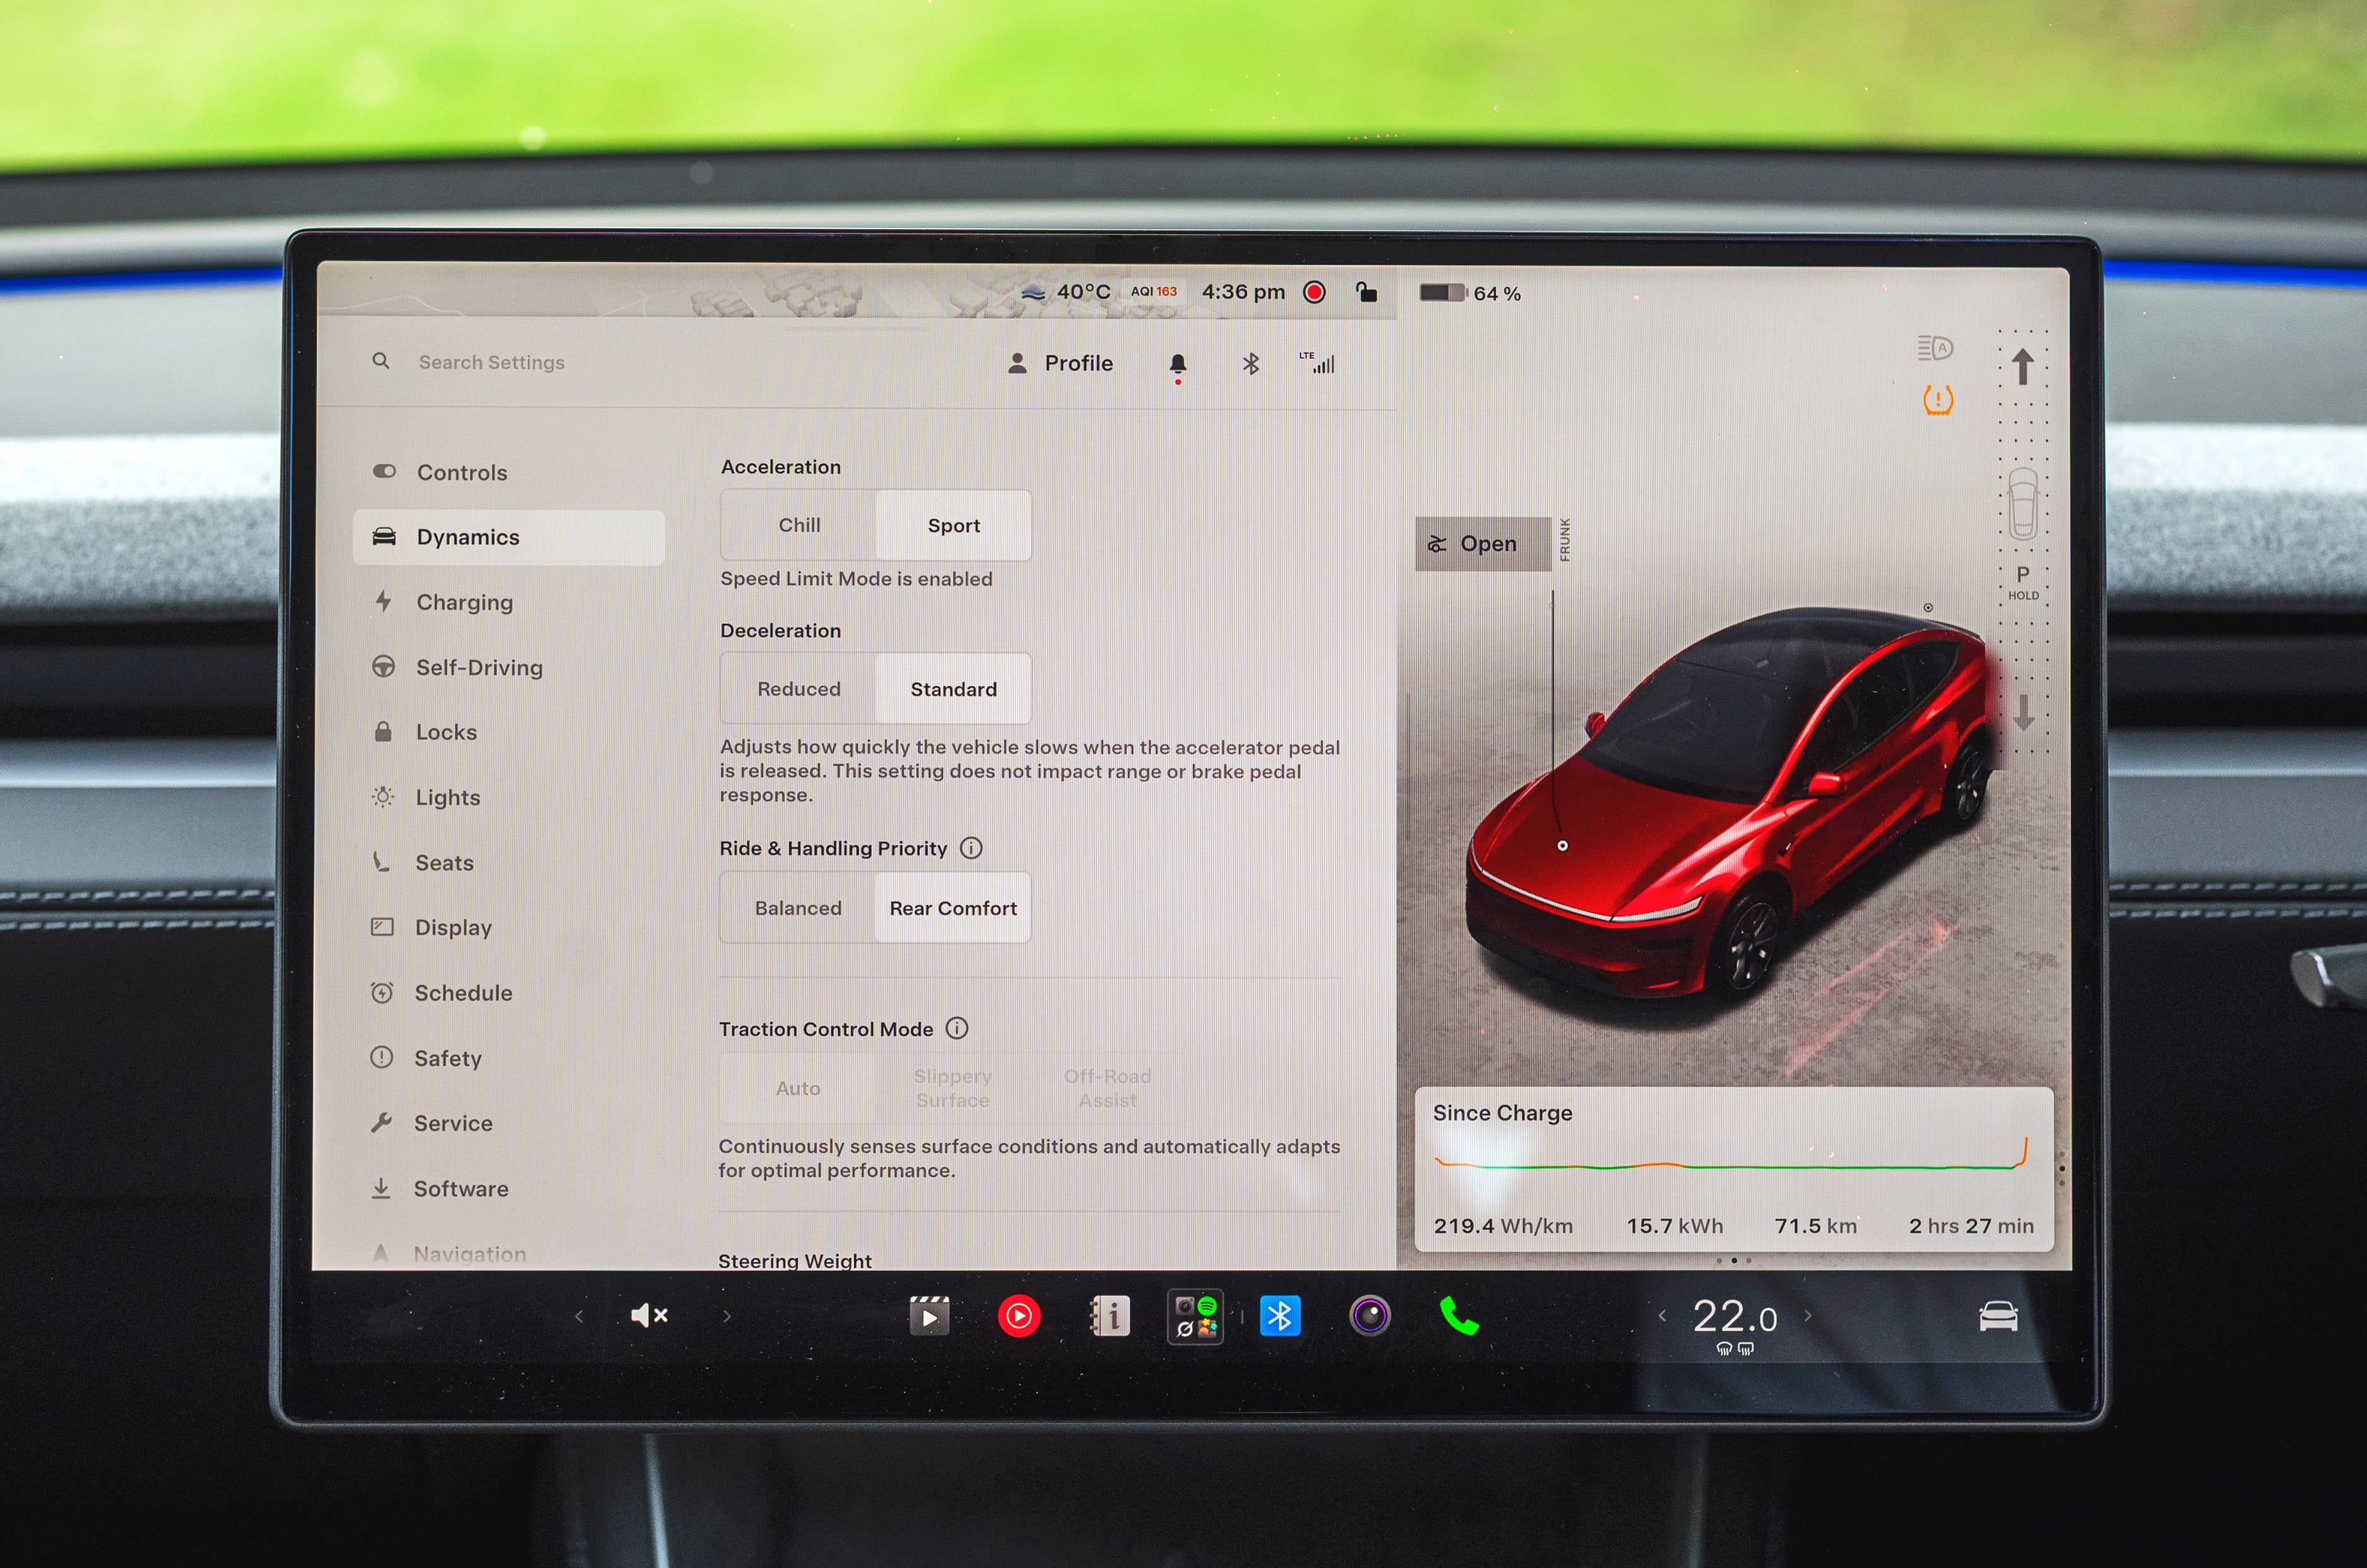Raise cabin temperature with right chevron
This screenshot has width=2367, height=1568.
click(x=1808, y=1316)
